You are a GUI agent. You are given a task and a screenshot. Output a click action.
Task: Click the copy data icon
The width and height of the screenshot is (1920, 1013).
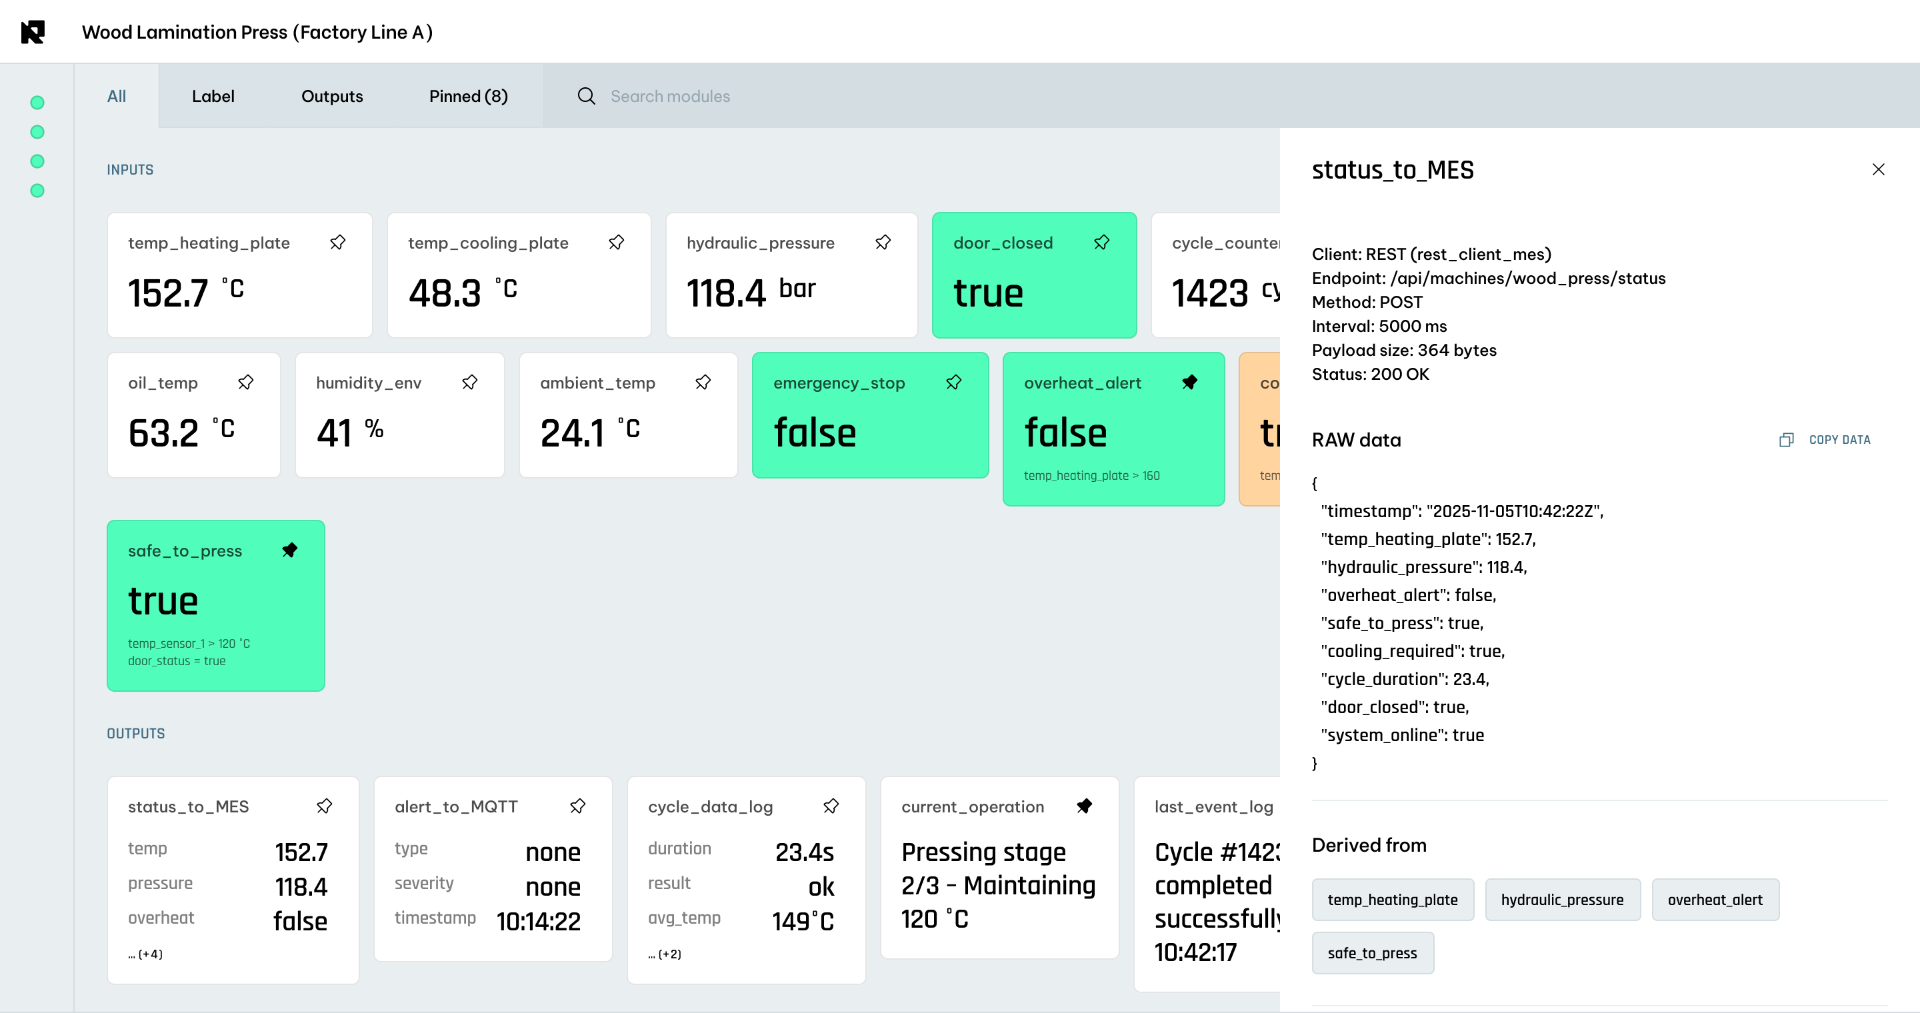click(x=1786, y=440)
